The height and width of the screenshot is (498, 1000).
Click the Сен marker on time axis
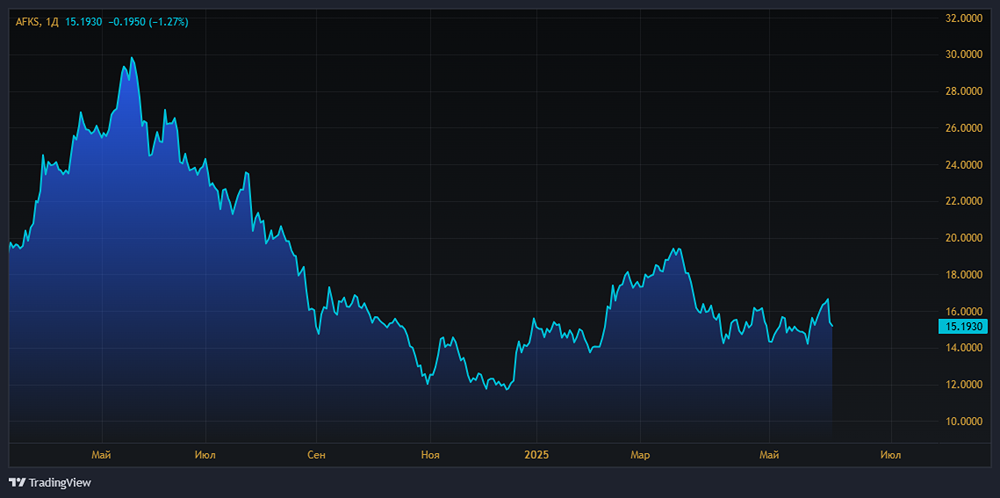316,455
